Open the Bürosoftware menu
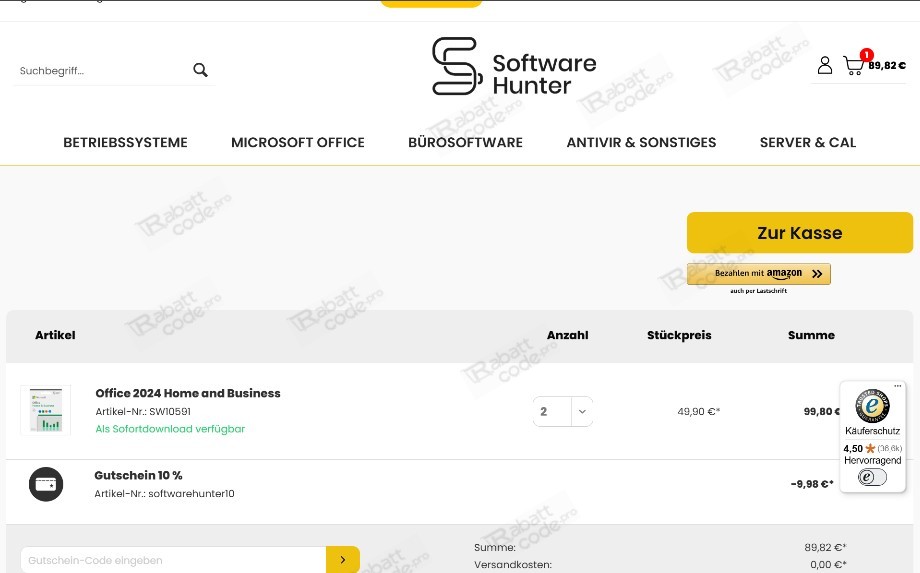The image size is (920, 573). pos(465,143)
